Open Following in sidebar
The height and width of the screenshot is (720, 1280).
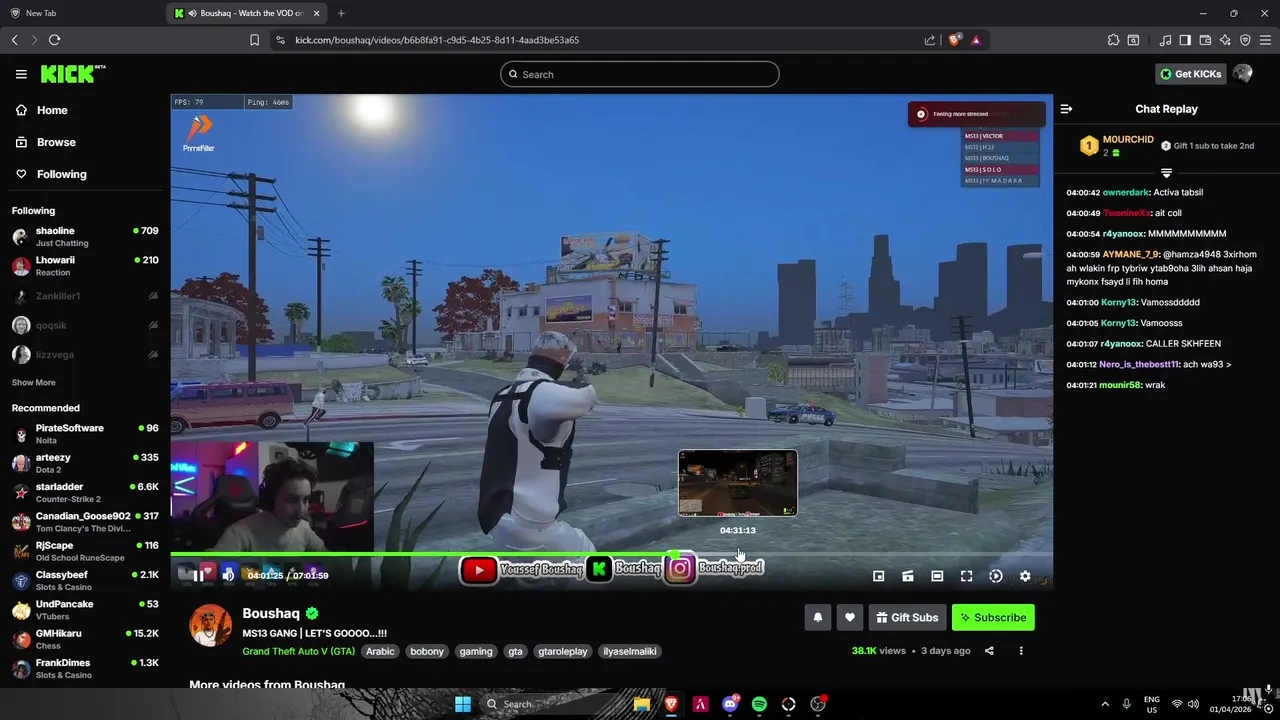point(50,174)
